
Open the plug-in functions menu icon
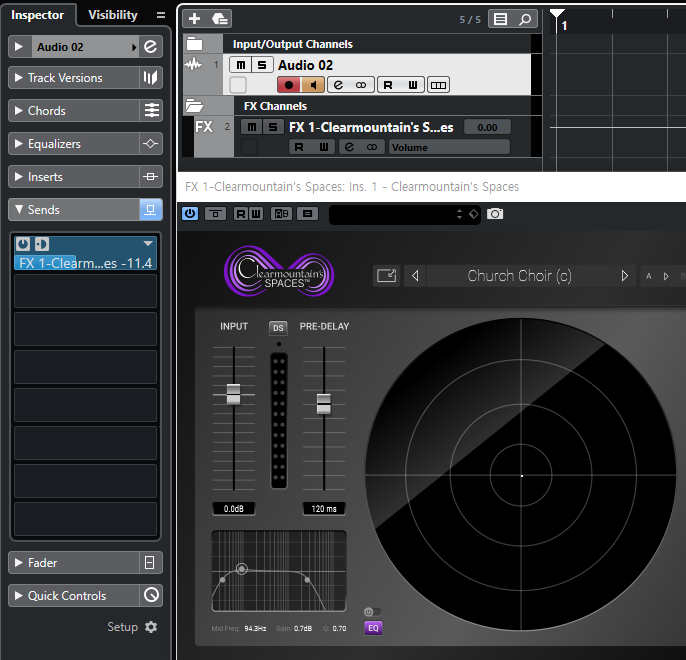tap(308, 213)
